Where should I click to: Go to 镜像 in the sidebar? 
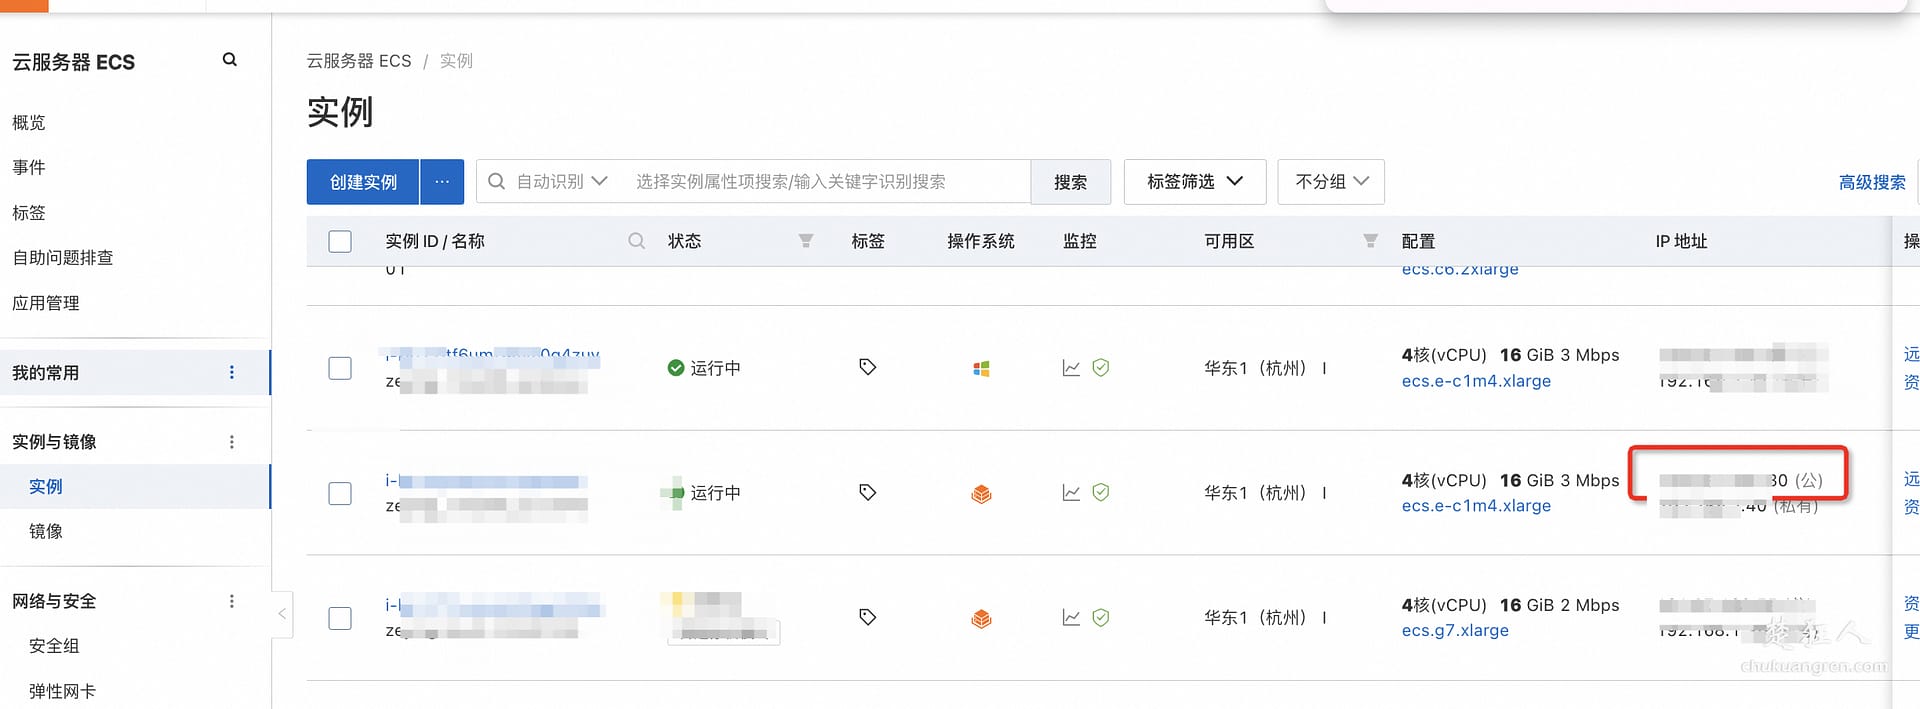click(46, 531)
